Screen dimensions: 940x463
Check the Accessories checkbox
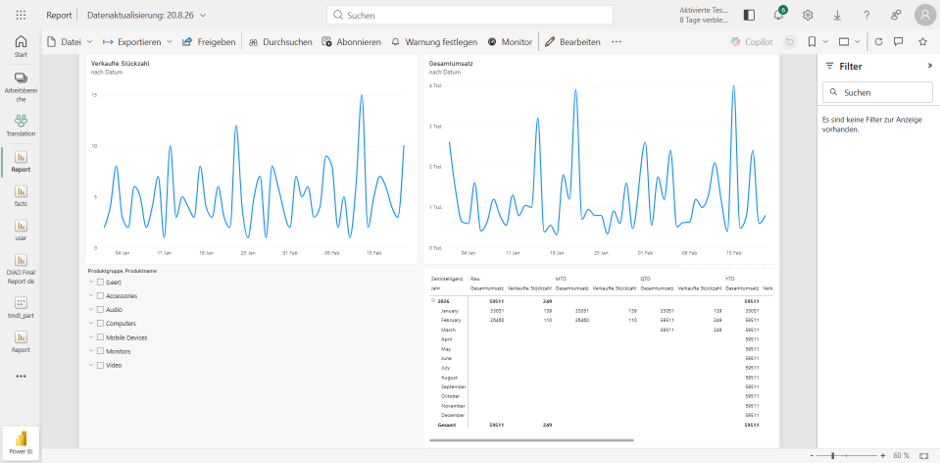(101, 296)
